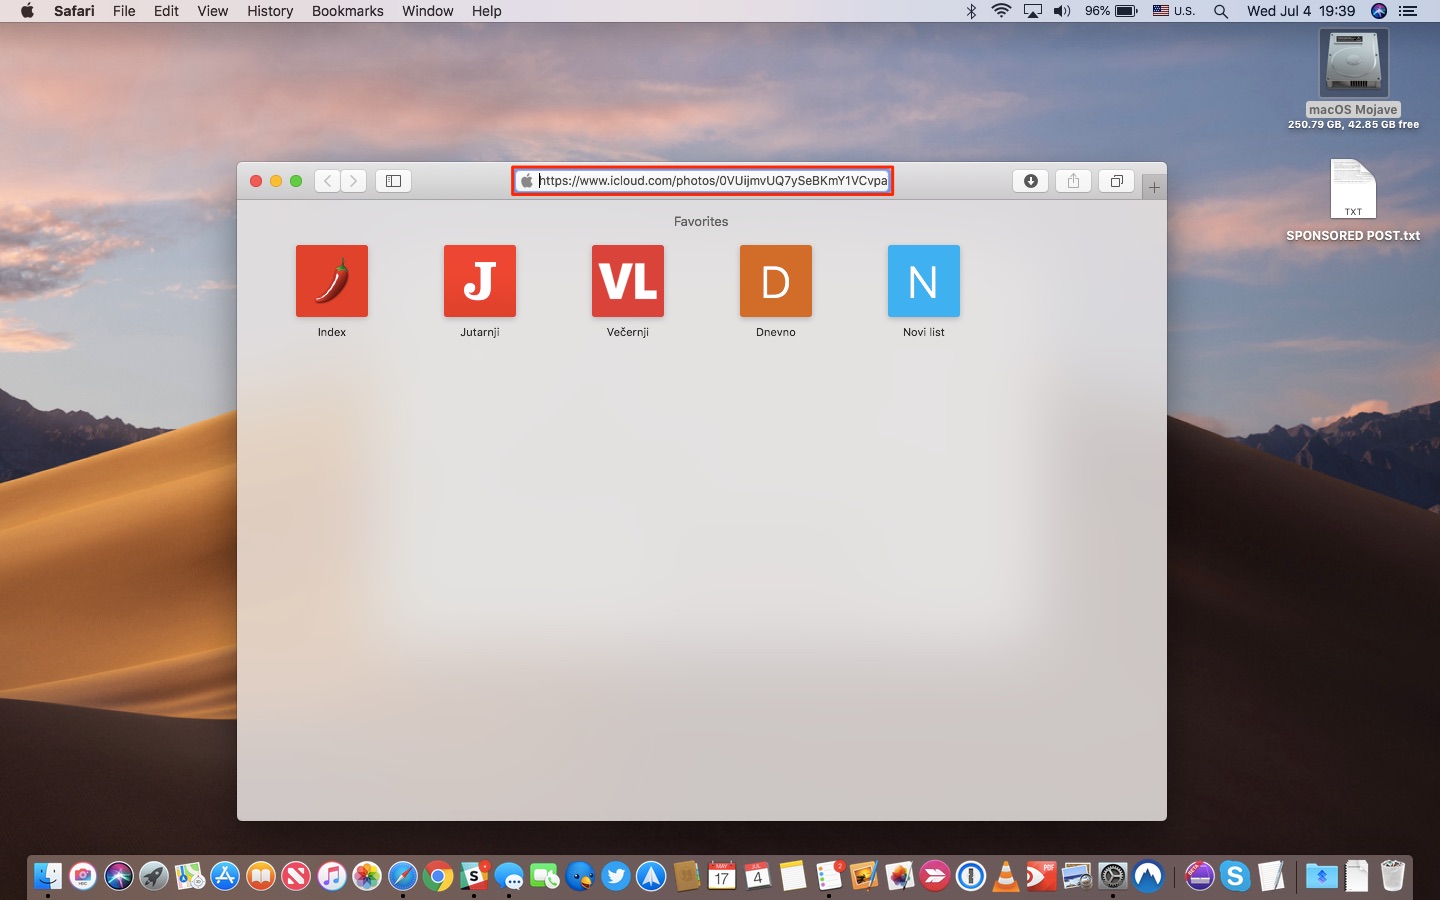This screenshot has height=900, width=1440.
Task: Open the Help menu
Action: tap(486, 11)
